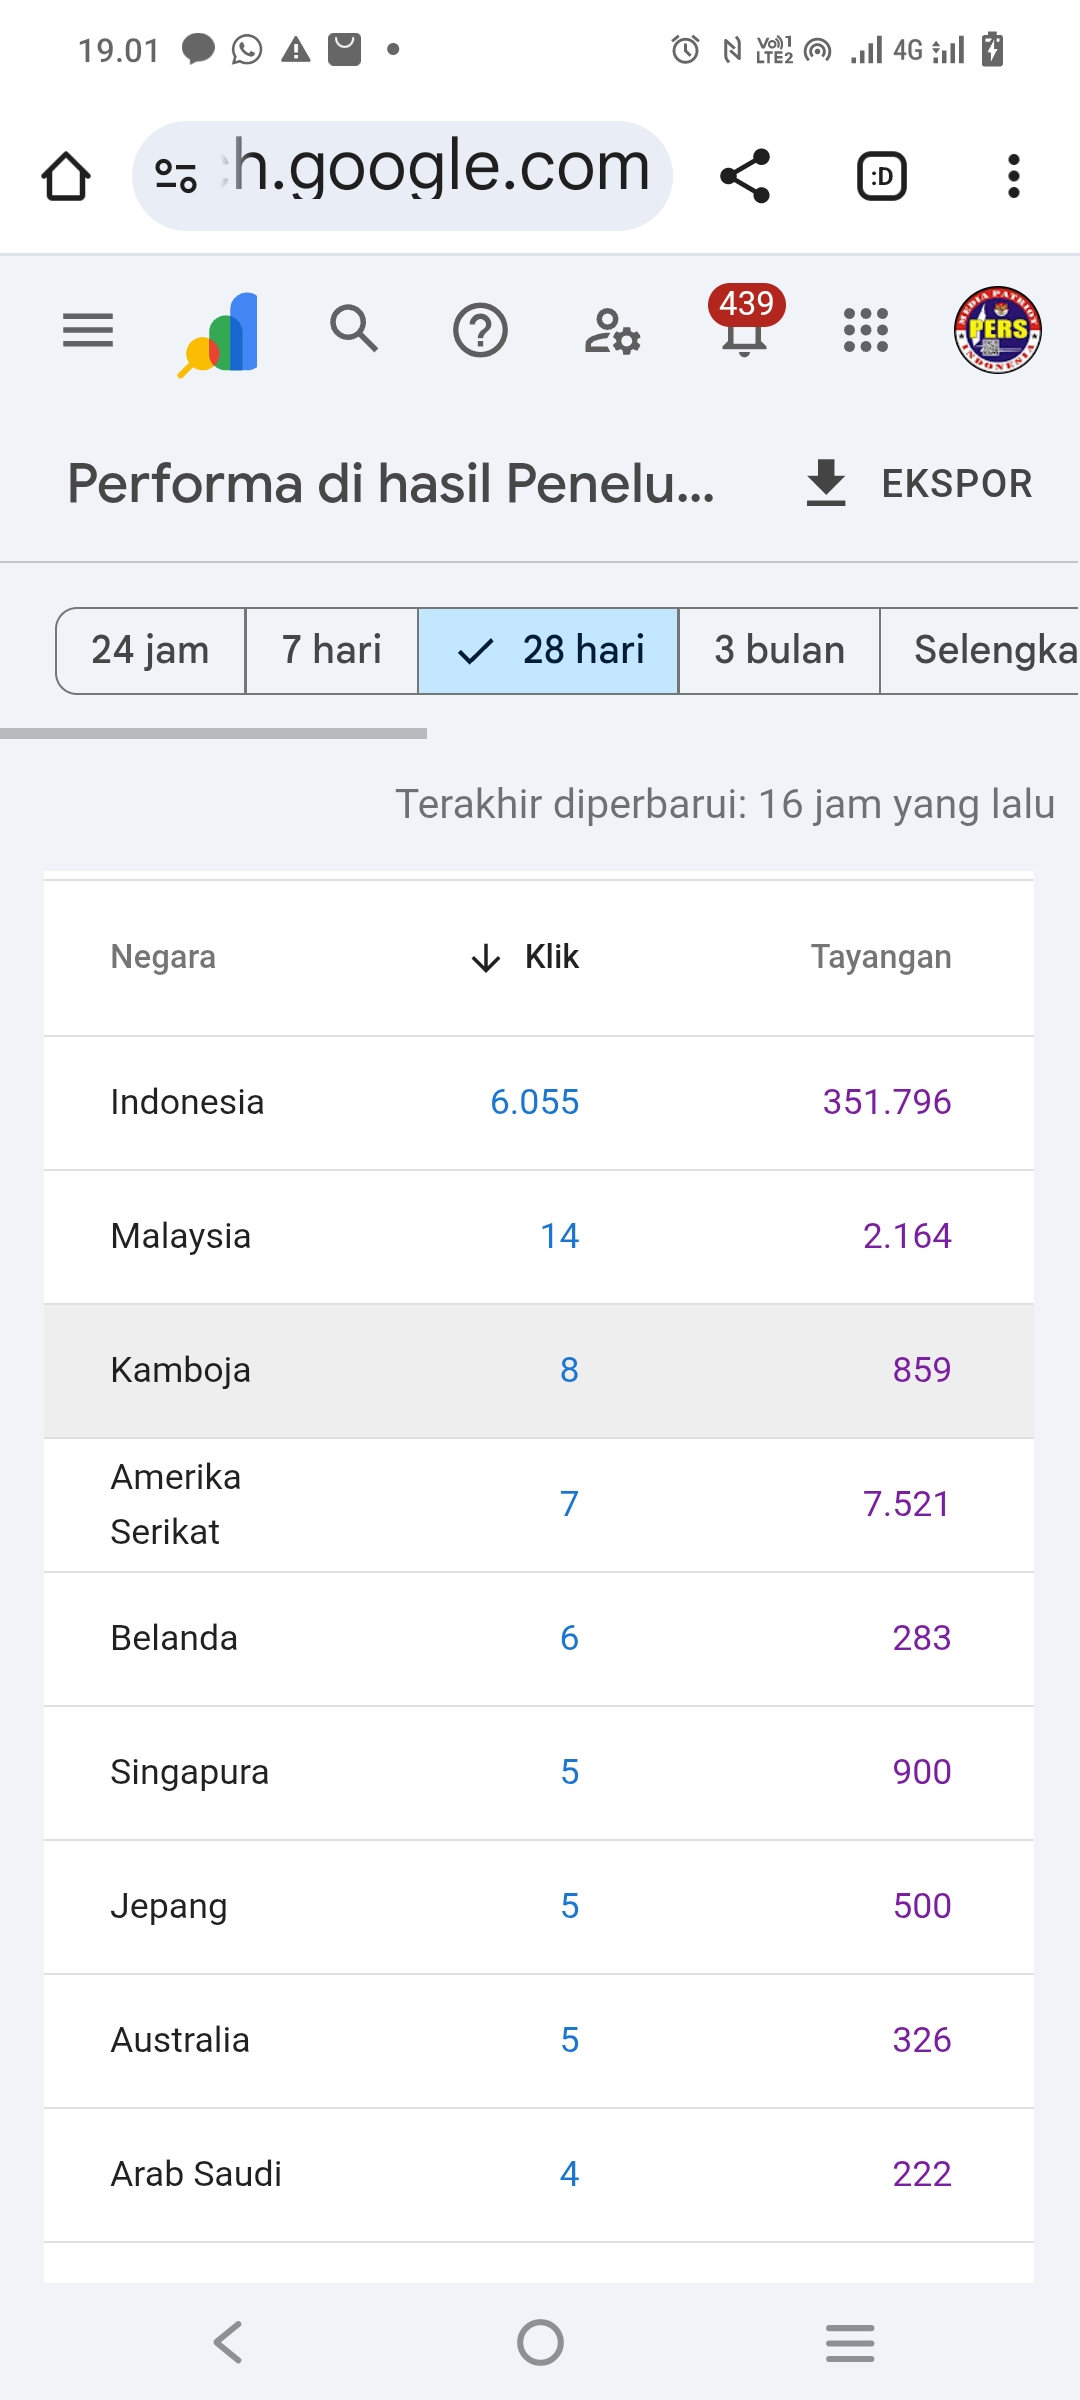The height and width of the screenshot is (2400, 1080).
Task: Select the 7 hari date range
Action: [x=331, y=650]
